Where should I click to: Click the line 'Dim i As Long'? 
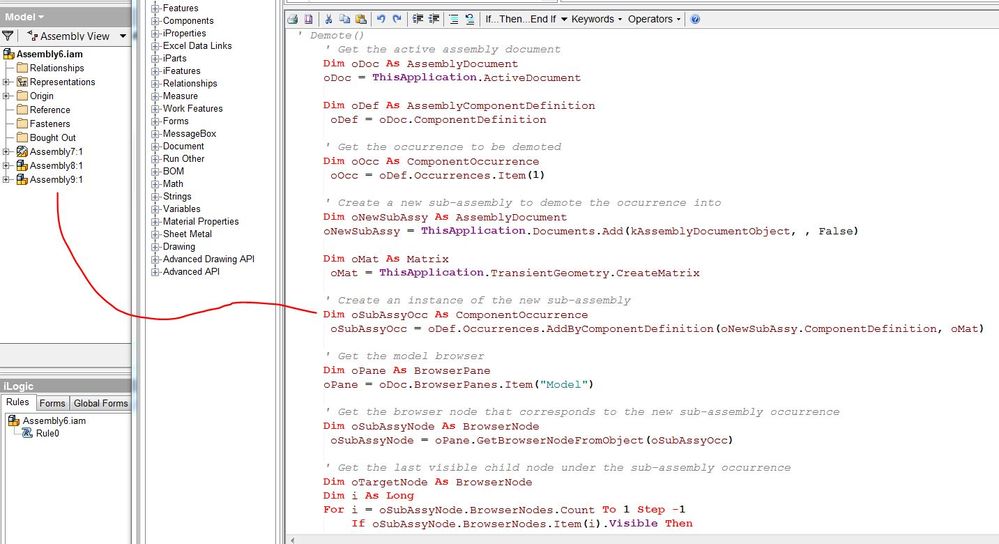point(368,496)
